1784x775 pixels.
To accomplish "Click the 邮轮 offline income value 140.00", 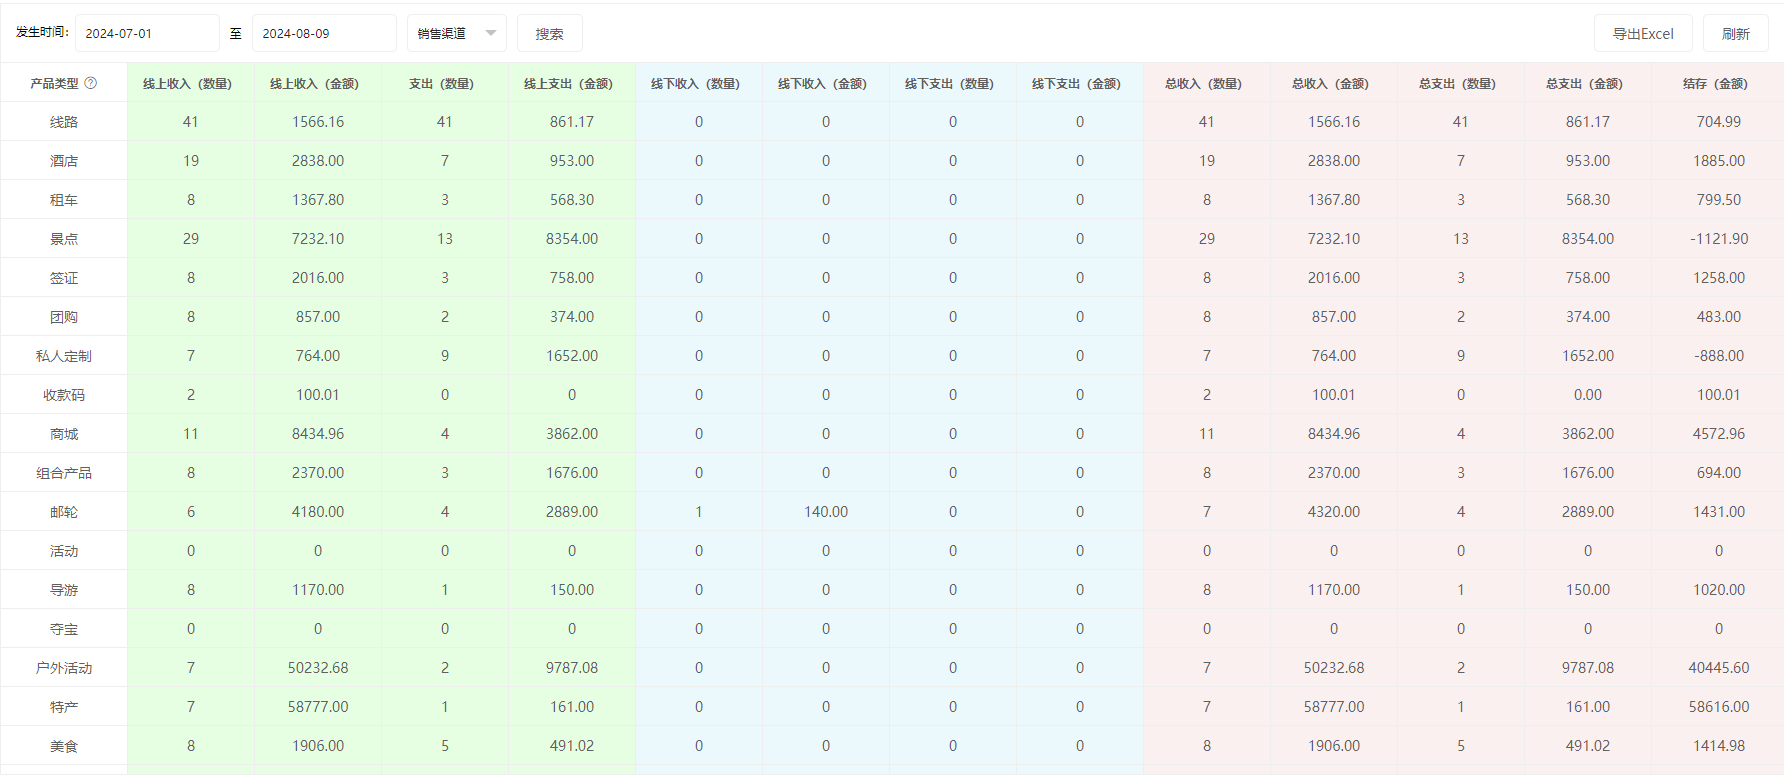I will 825,512.
